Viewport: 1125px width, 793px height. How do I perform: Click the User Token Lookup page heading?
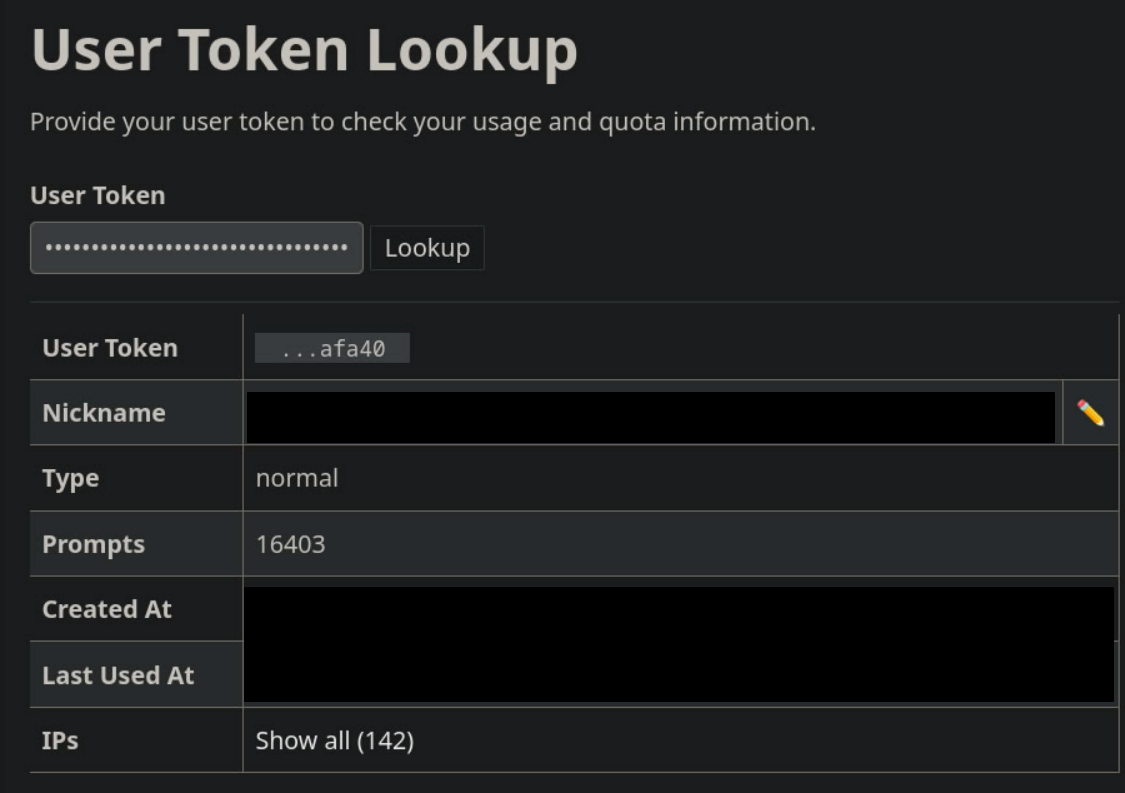(x=304, y=50)
